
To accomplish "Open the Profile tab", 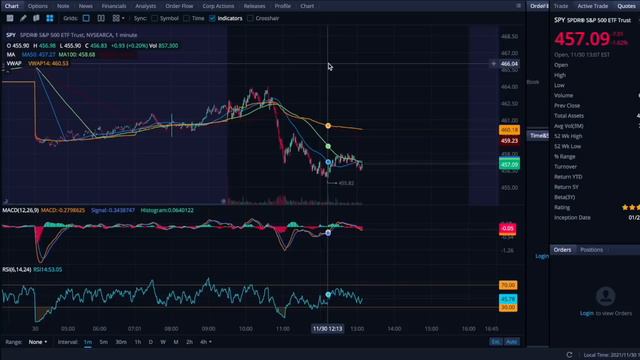I will point(282,6).
